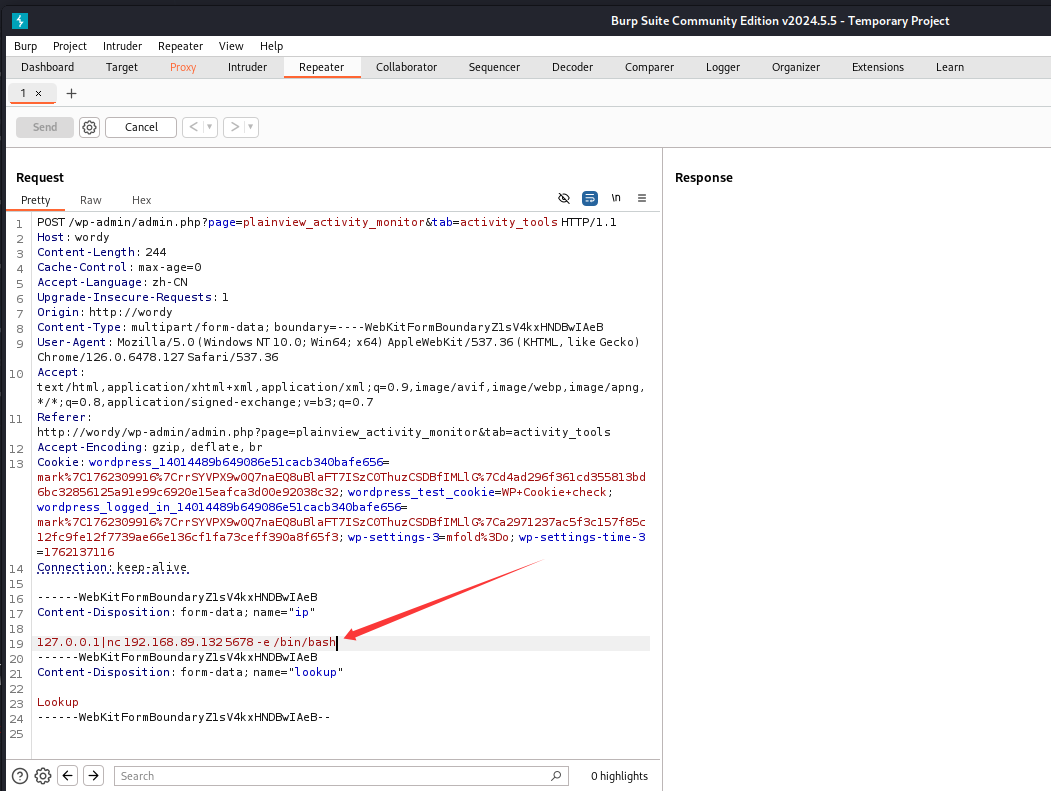This screenshot has height=791, width=1051.
Task: Click Content-Length: 244 header
Action: [x=102, y=252]
